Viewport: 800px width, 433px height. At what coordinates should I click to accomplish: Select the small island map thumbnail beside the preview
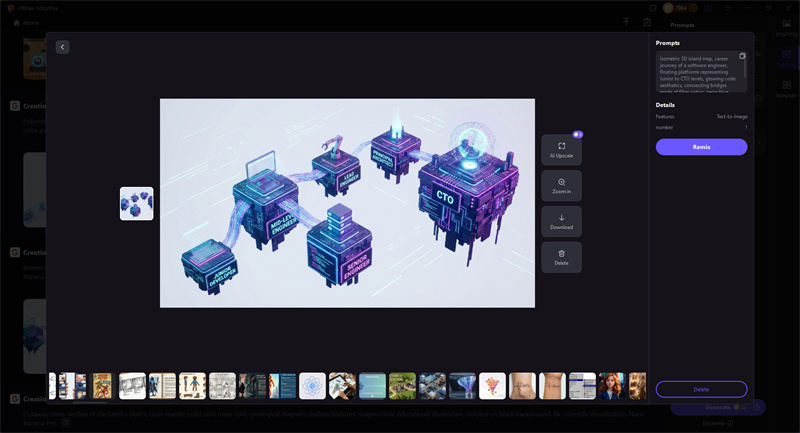click(136, 203)
